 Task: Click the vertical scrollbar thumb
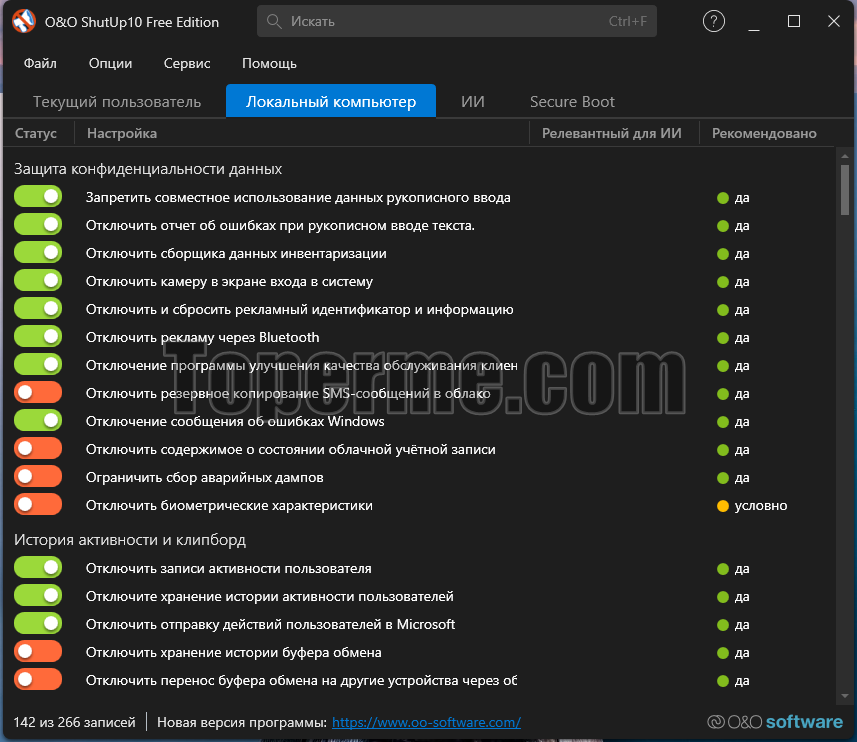[x=845, y=190]
